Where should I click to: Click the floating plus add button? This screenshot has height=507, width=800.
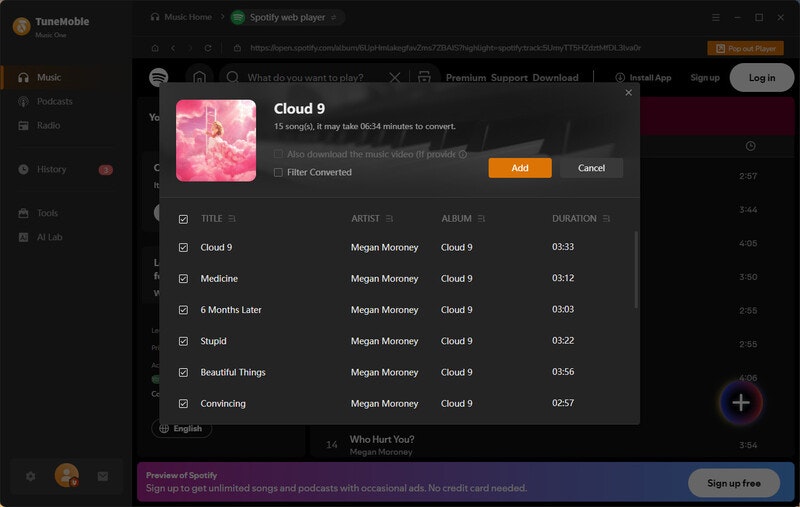tap(741, 402)
